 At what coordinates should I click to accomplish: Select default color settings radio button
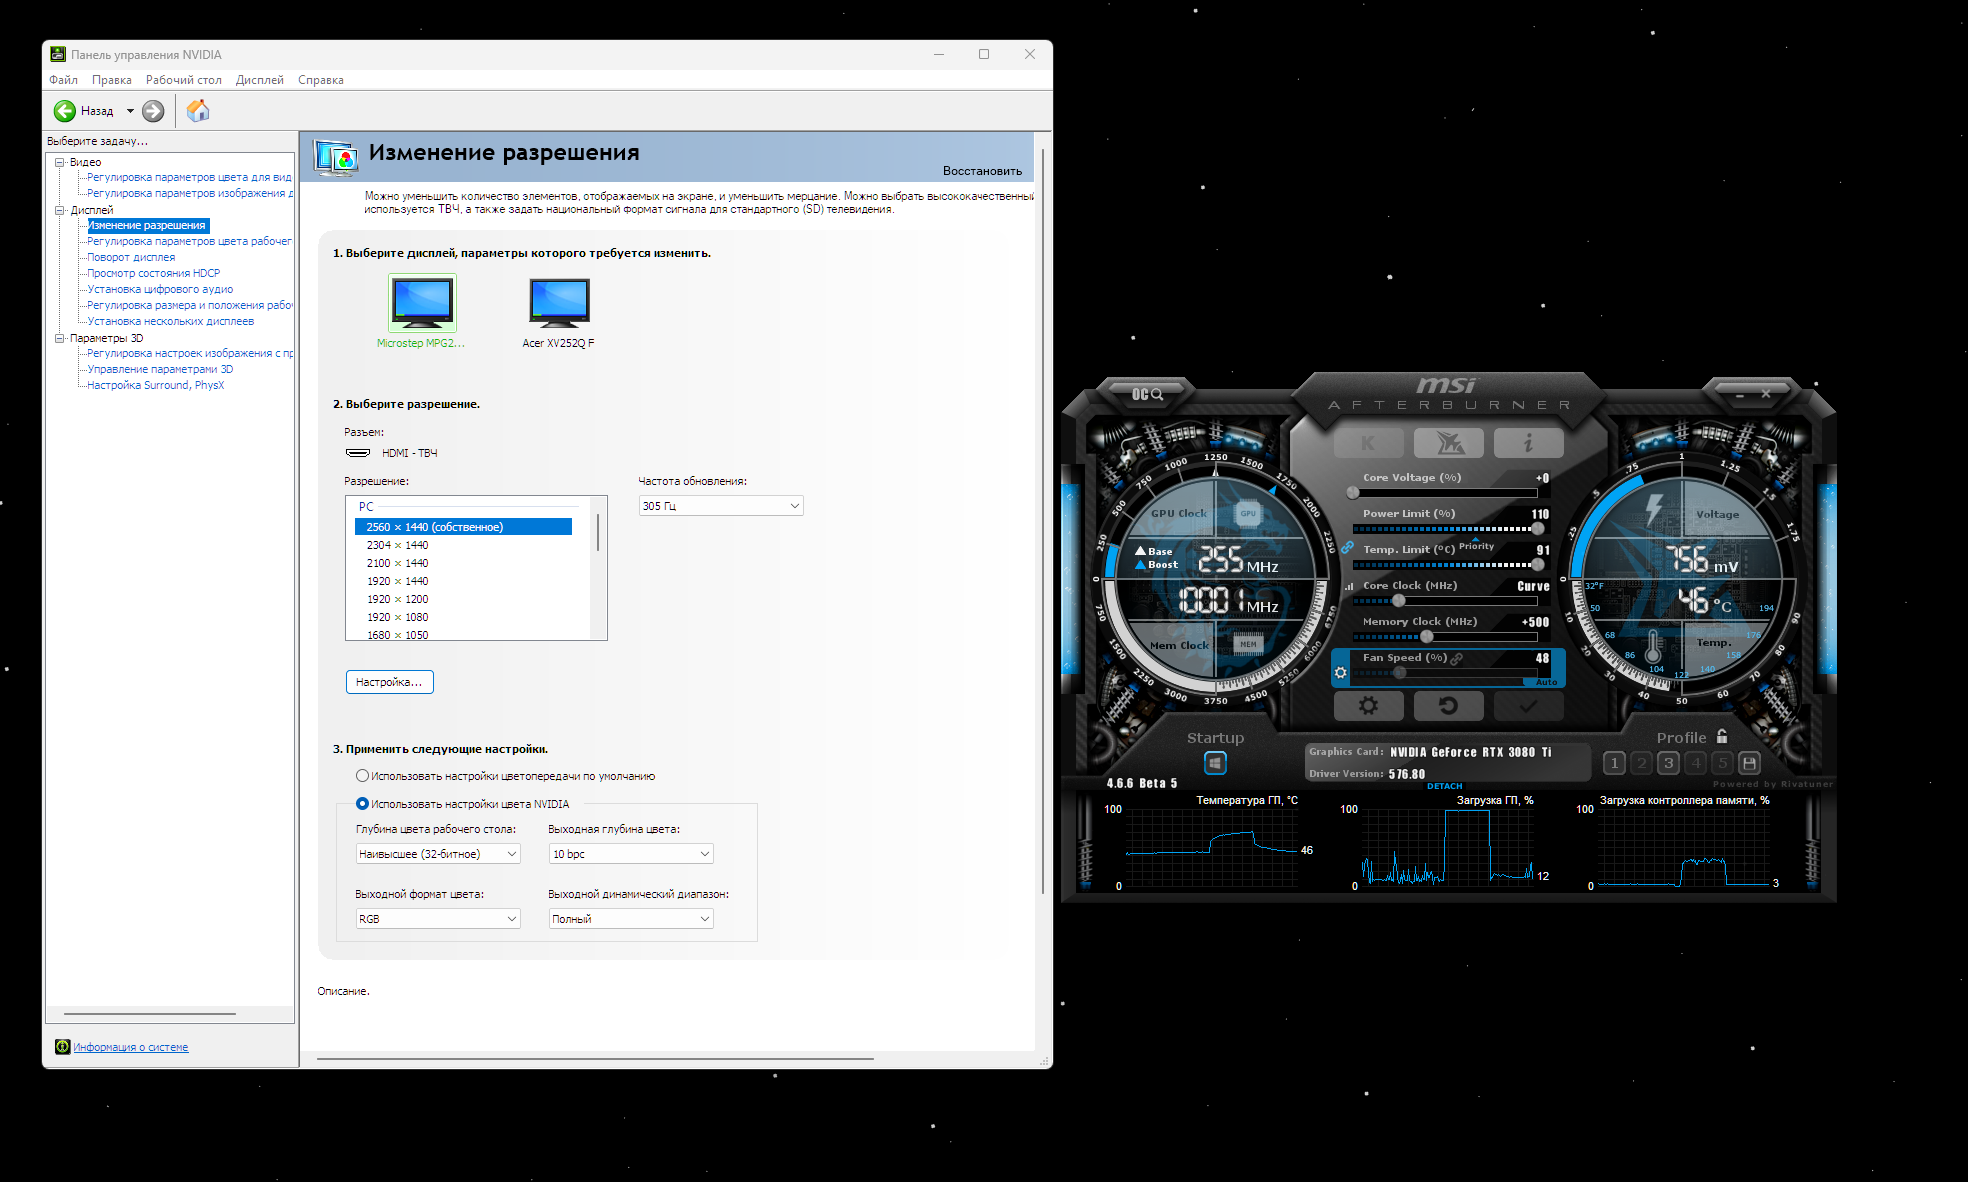362,776
